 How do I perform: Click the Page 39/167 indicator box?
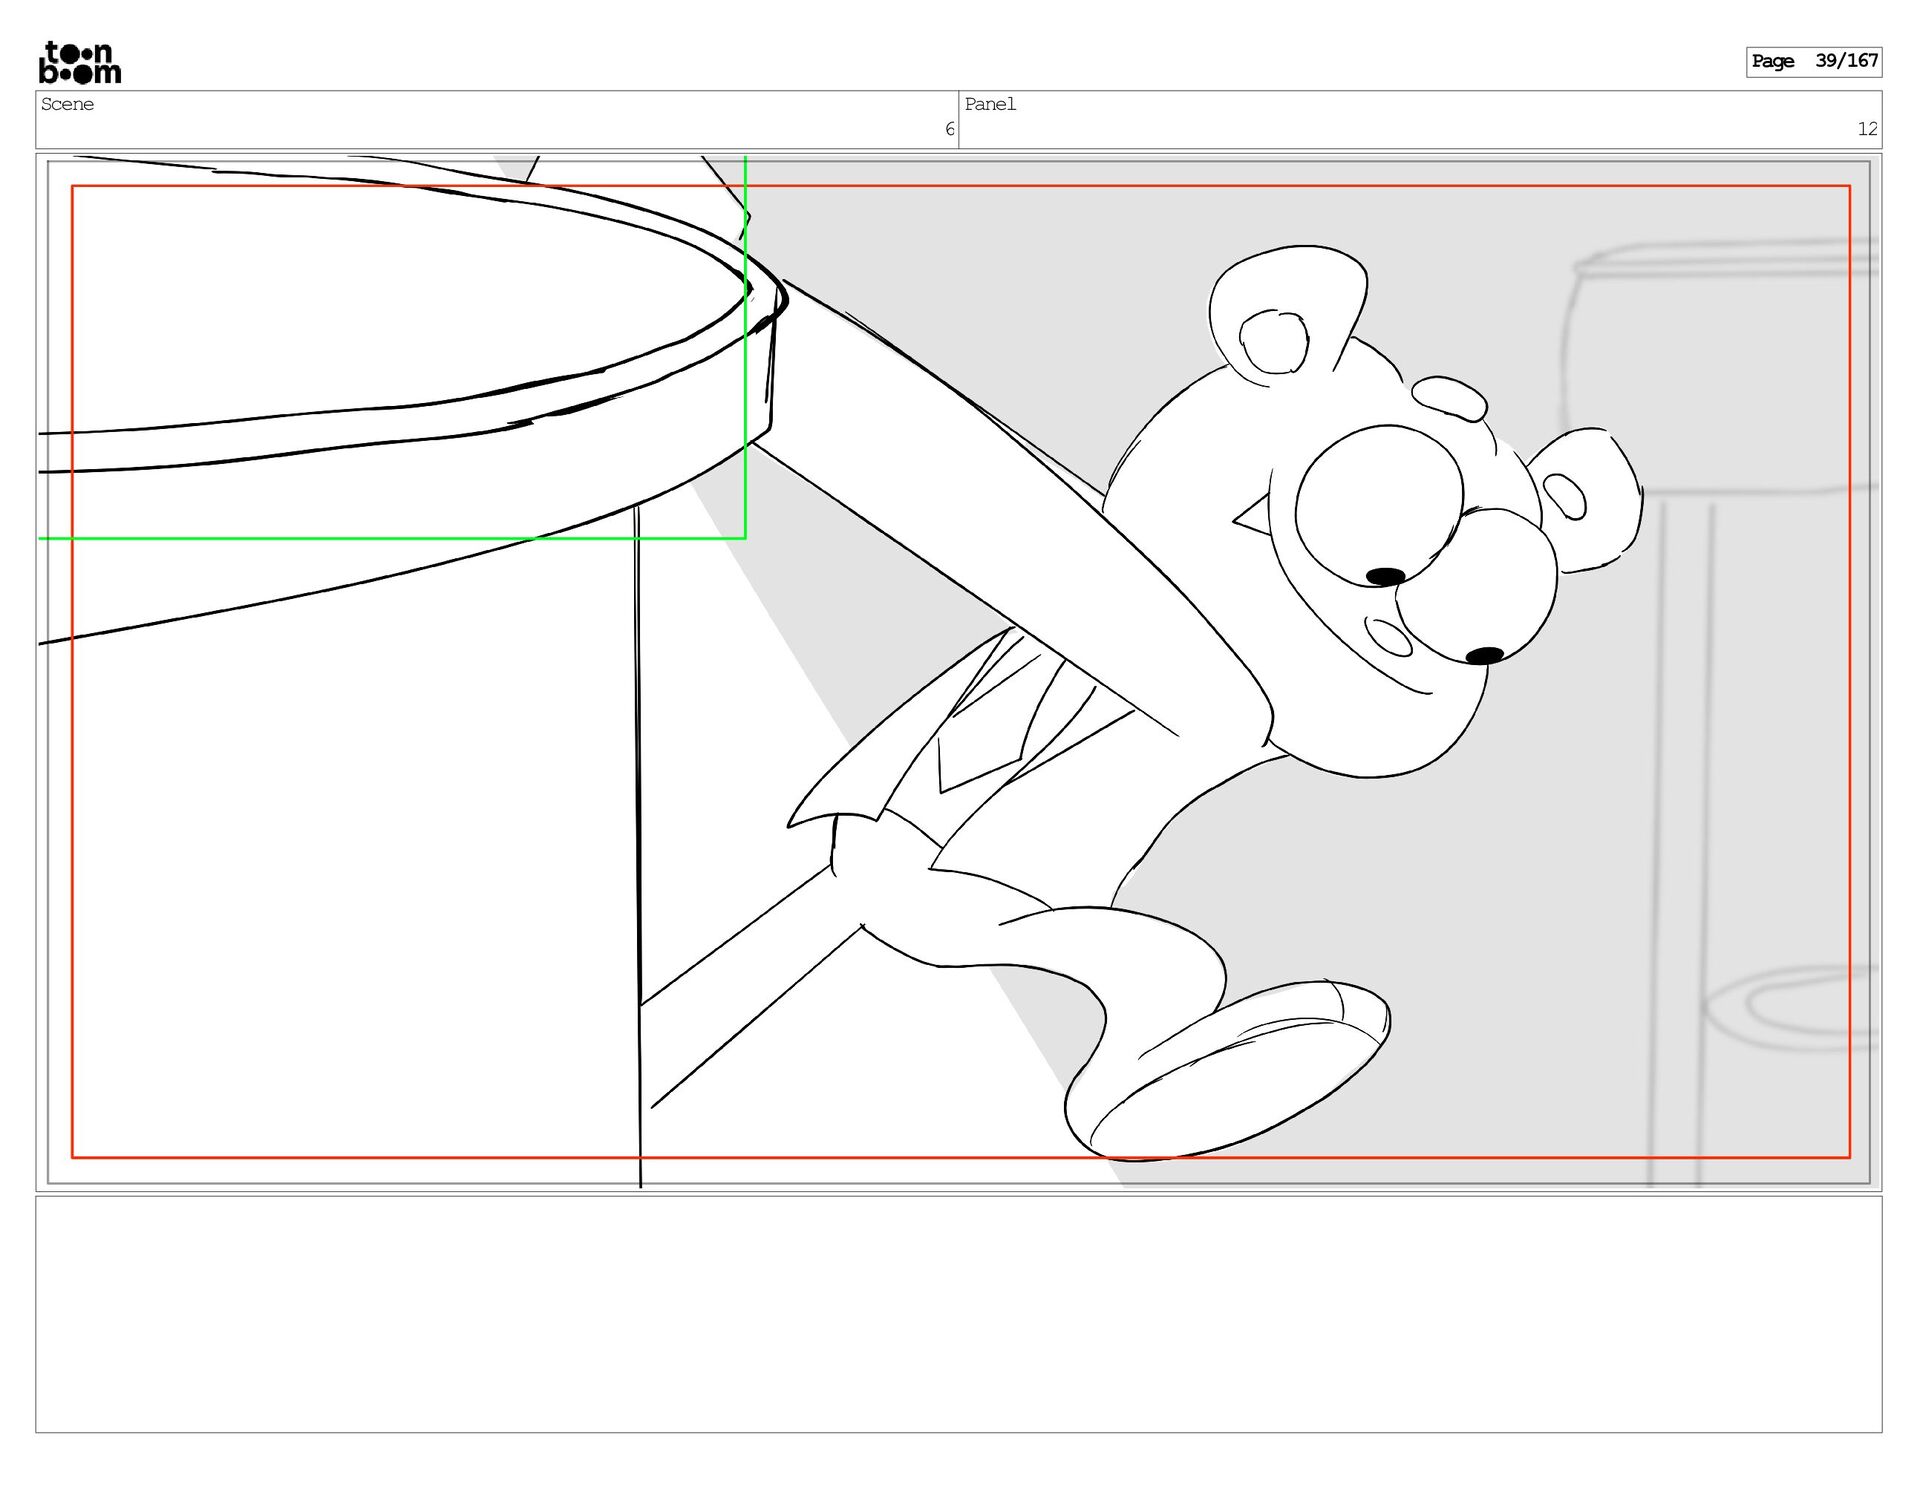coord(1813,61)
